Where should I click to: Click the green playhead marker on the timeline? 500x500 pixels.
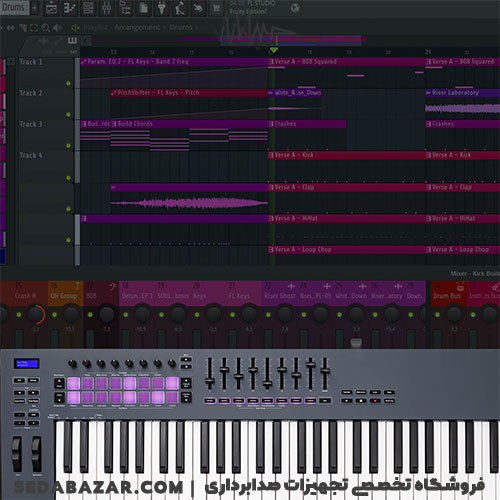click(274, 50)
